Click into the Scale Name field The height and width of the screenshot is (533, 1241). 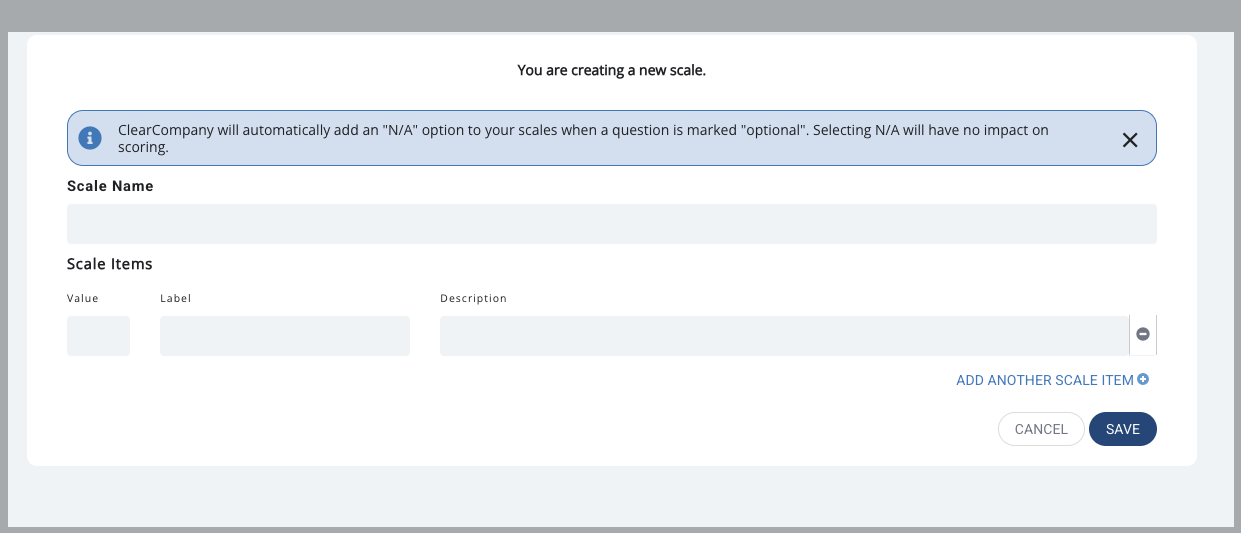tap(612, 224)
